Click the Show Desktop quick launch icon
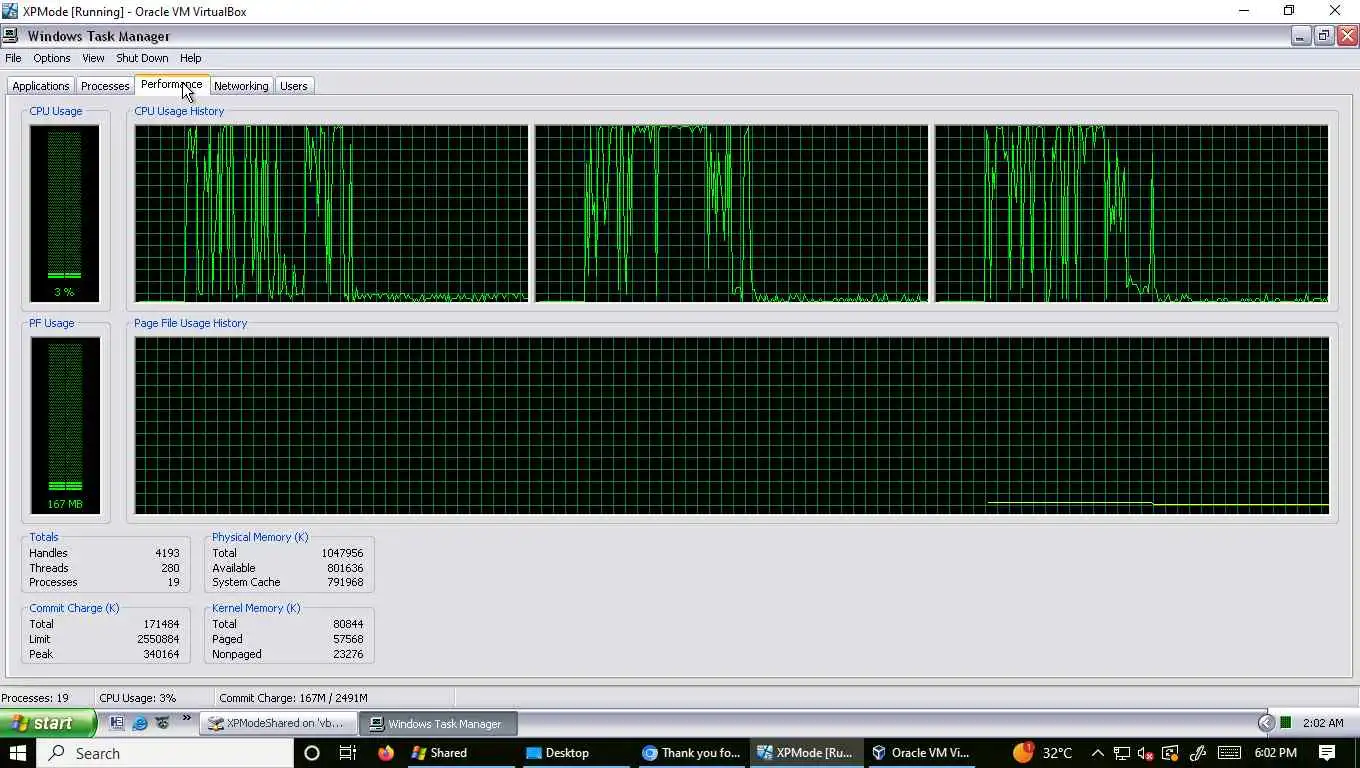Viewport: 1360px width, 768px height. click(x=117, y=722)
